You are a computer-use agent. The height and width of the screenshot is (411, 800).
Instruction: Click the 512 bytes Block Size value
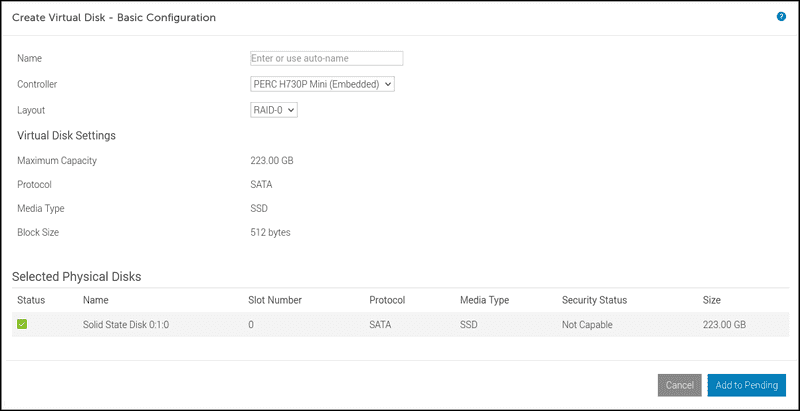point(270,233)
